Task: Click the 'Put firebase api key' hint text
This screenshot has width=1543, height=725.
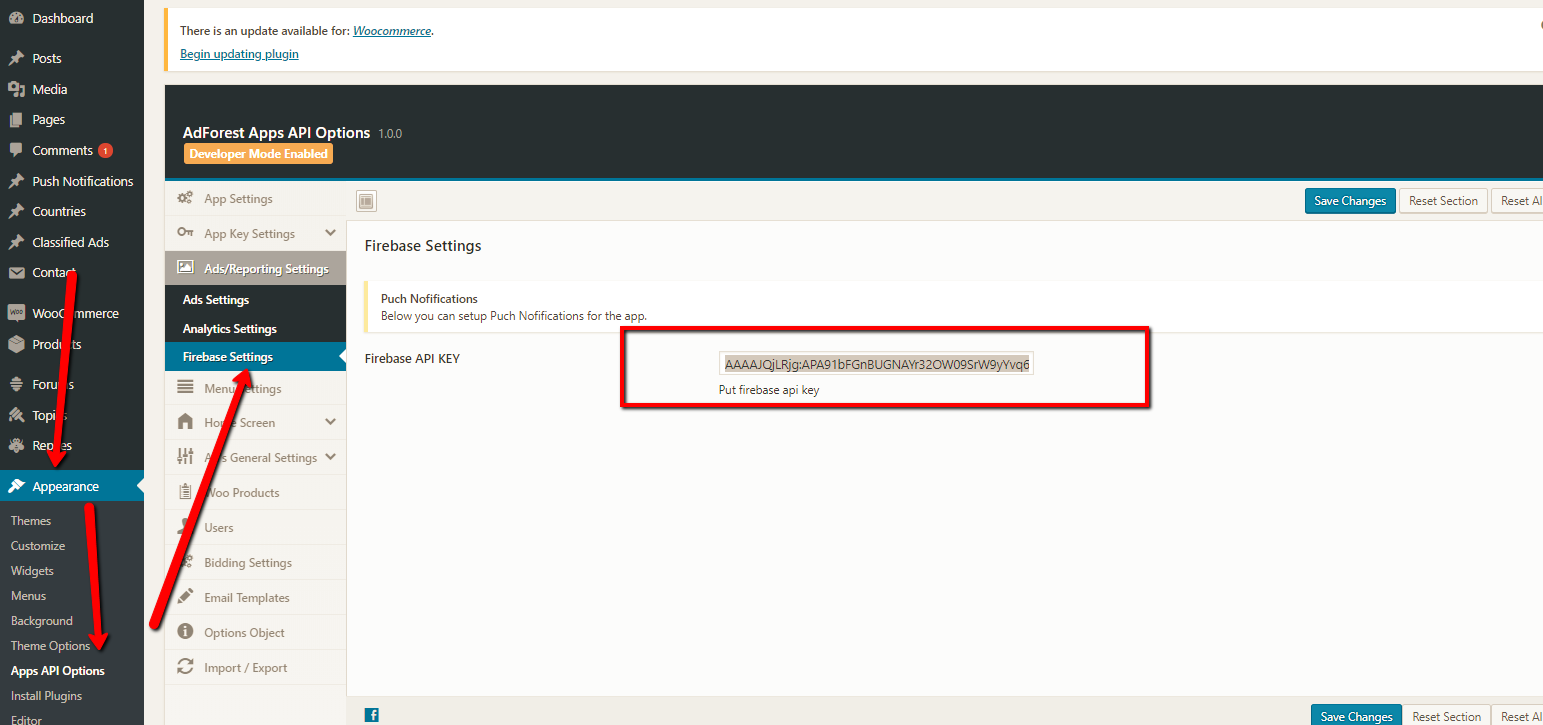Action: tap(769, 390)
